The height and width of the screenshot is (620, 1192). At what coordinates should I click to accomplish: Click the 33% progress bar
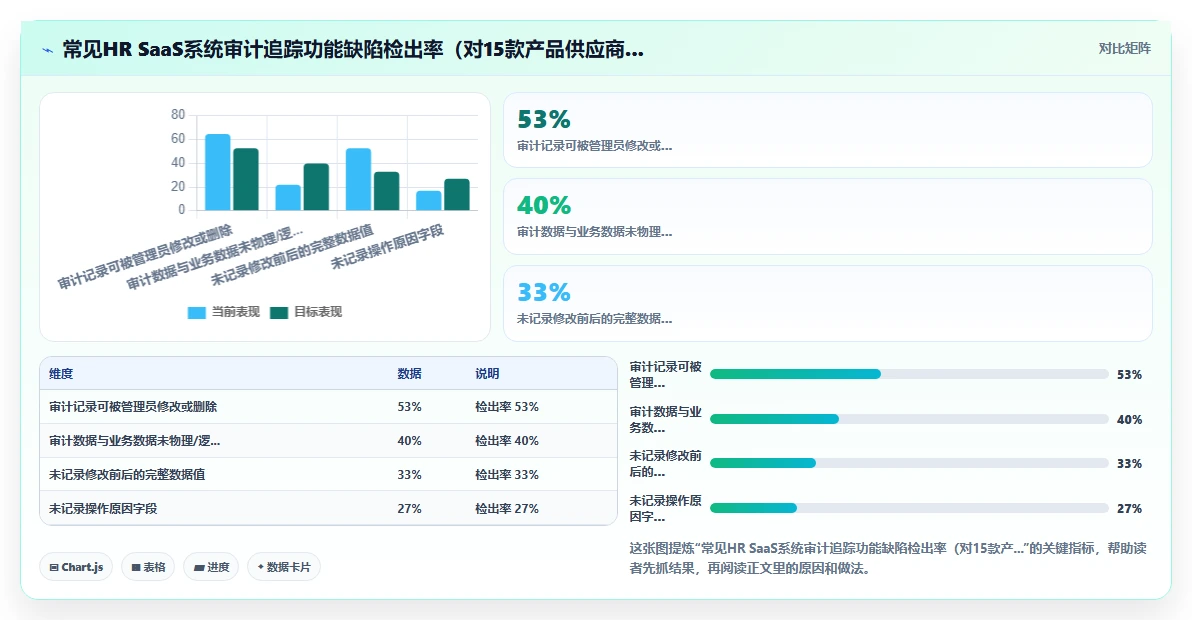click(x=909, y=463)
